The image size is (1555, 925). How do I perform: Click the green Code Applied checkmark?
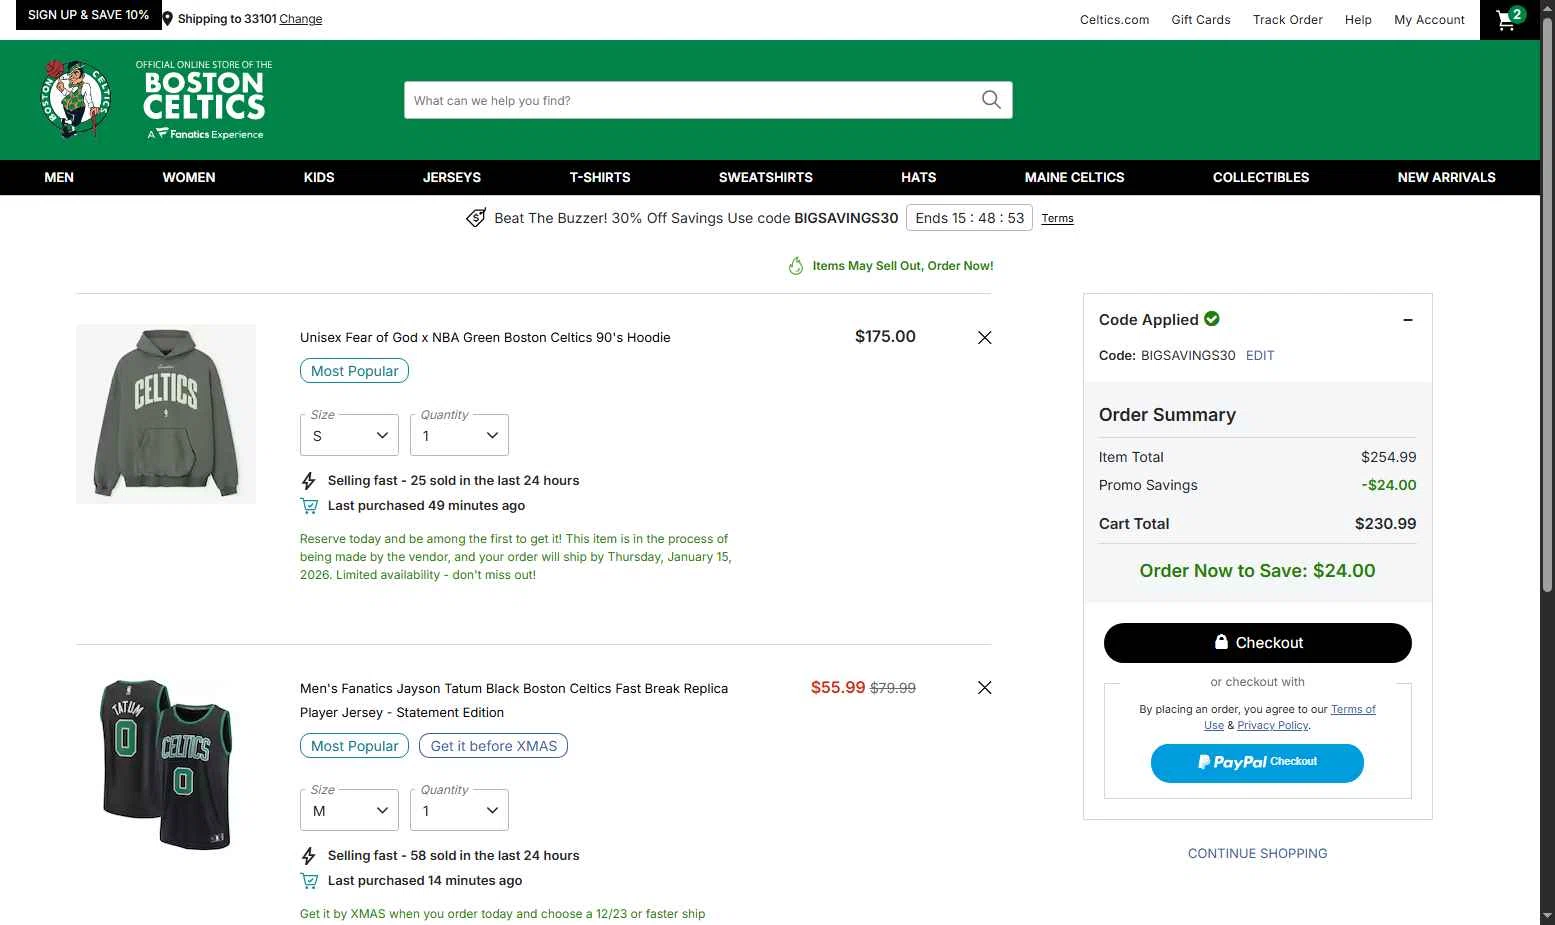pyautogui.click(x=1212, y=319)
